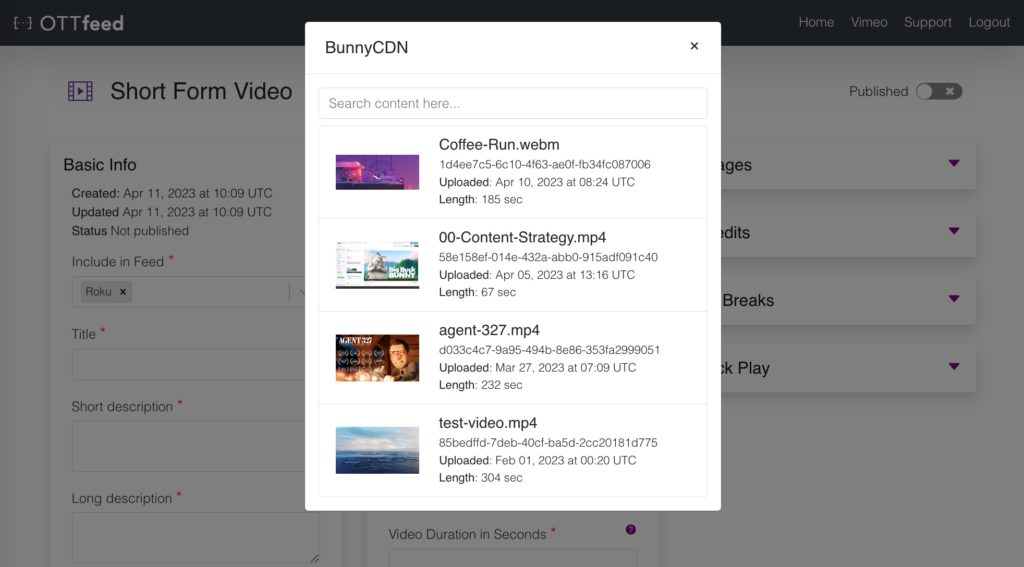The width and height of the screenshot is (1024, 567).
Task: Click the upload date Mar 27, 2023
Action: (x=566, y=368)
